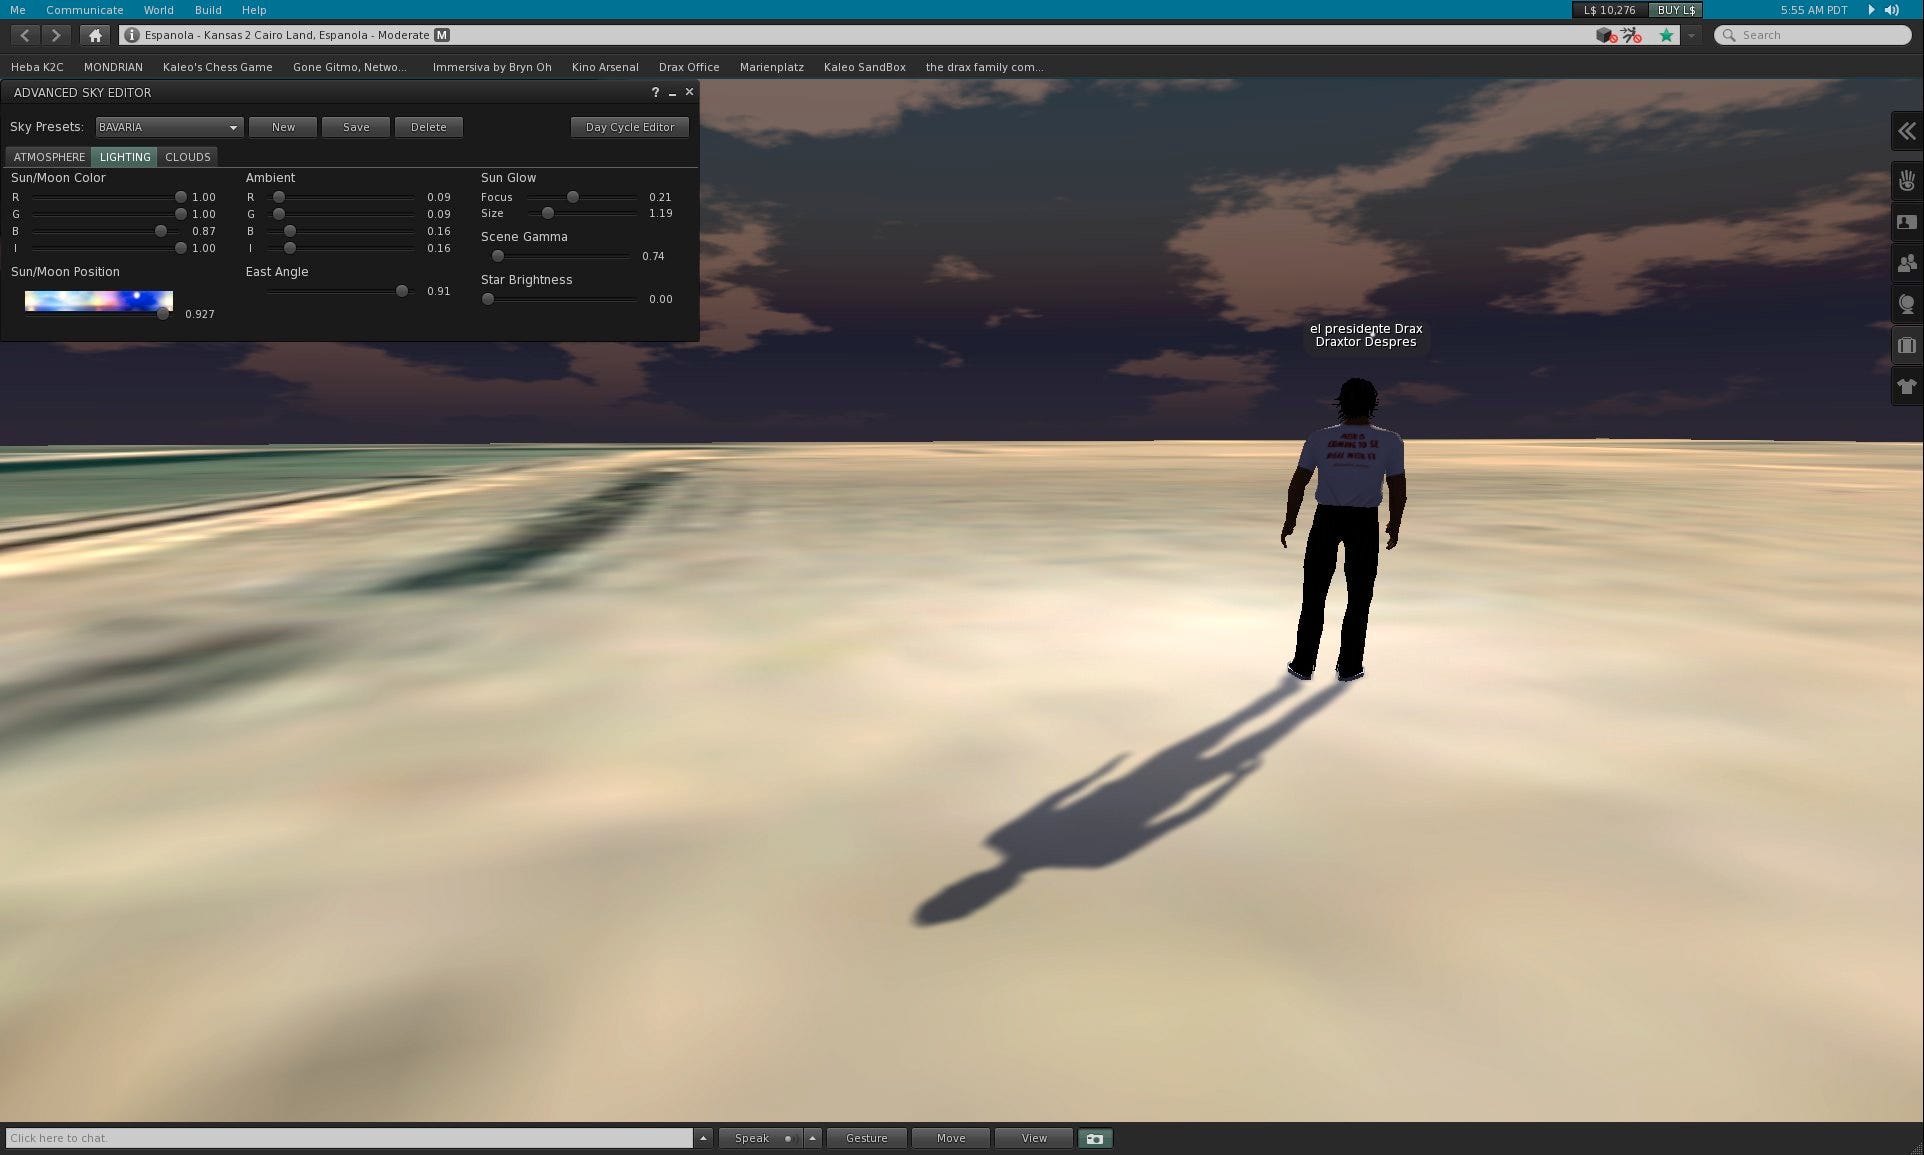The width and height of the screenshot is (1924, 1155).
Task: Toggle the Speak voice button
Action: tap(752, 1138)
